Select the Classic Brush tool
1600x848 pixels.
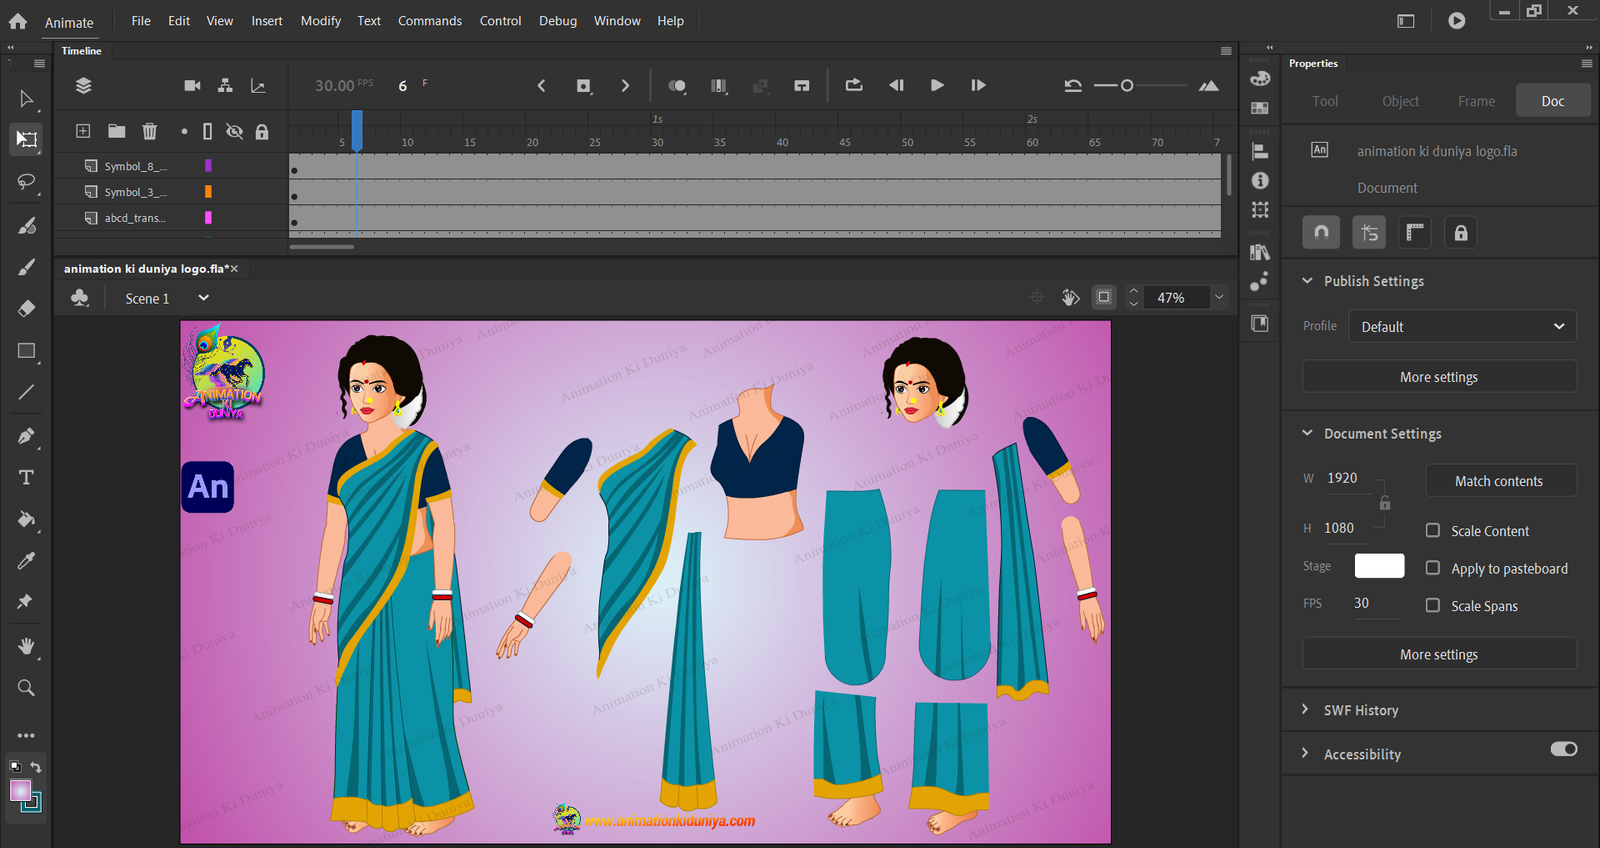coord(26,267)
